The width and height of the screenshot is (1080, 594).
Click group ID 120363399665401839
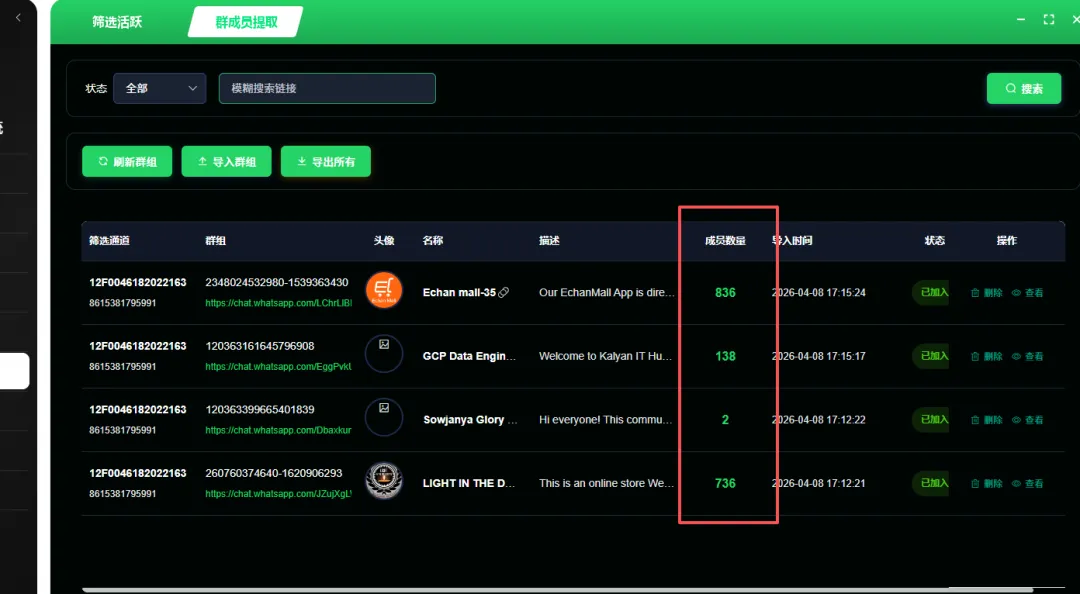pos(260,409)
